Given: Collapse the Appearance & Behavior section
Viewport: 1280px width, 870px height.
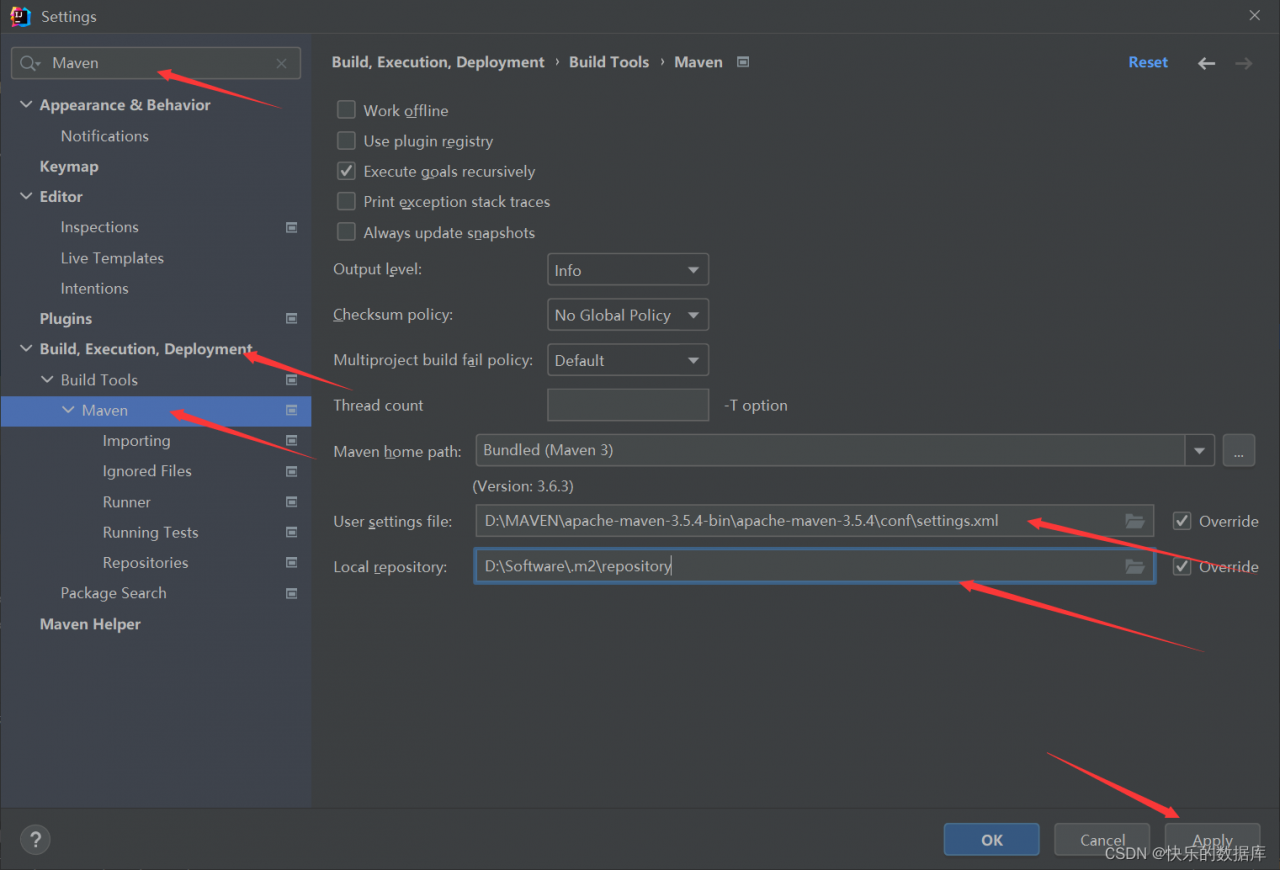Looking at the screenshot, I should pos(26,105).
